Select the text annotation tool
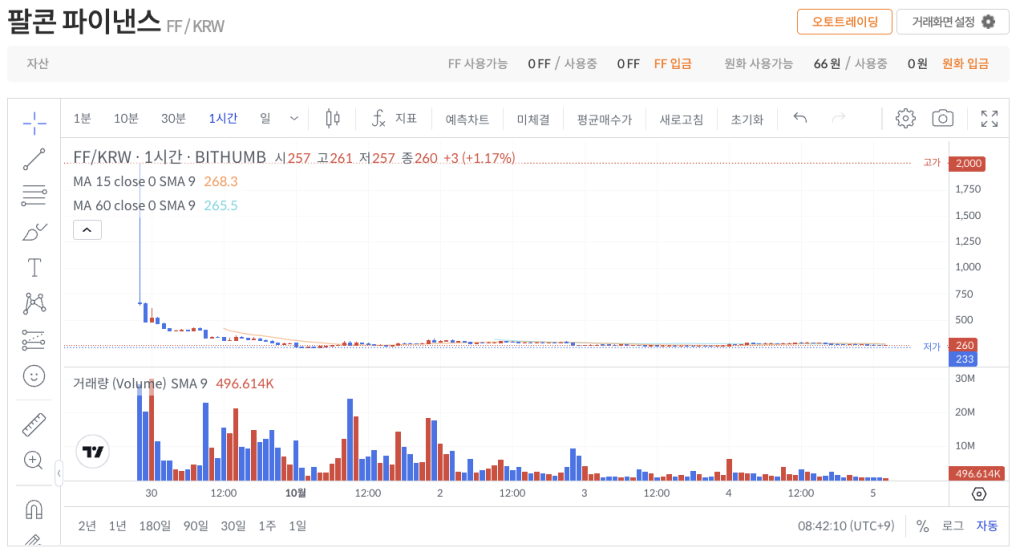1024x560 pixels. (34, 267)
